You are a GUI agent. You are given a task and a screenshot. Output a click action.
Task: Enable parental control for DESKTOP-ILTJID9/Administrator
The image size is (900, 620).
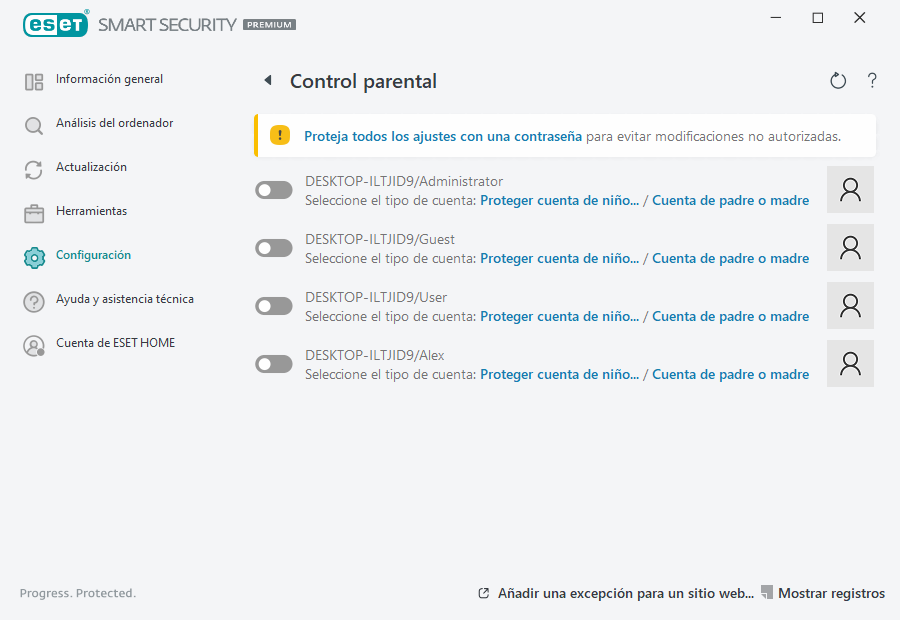coord(273,189)
